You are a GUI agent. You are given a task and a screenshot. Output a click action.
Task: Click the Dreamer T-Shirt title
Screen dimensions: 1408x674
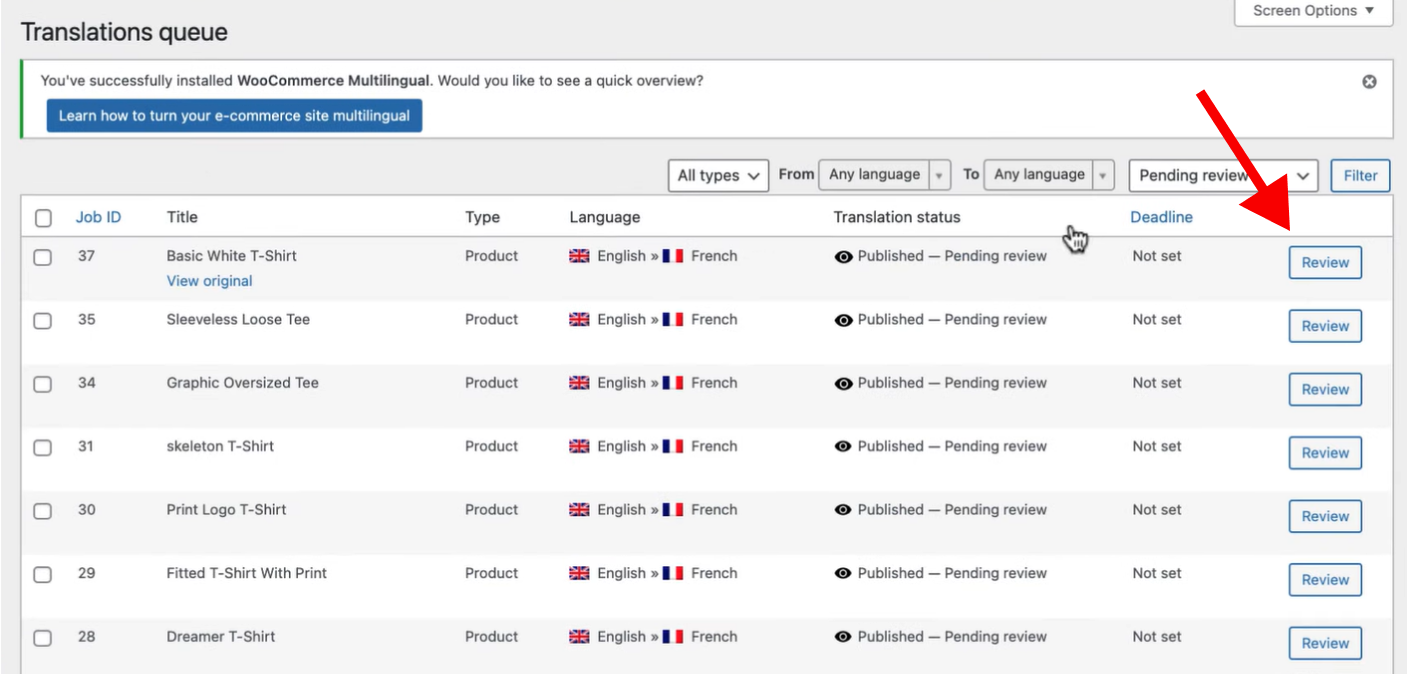221,637
